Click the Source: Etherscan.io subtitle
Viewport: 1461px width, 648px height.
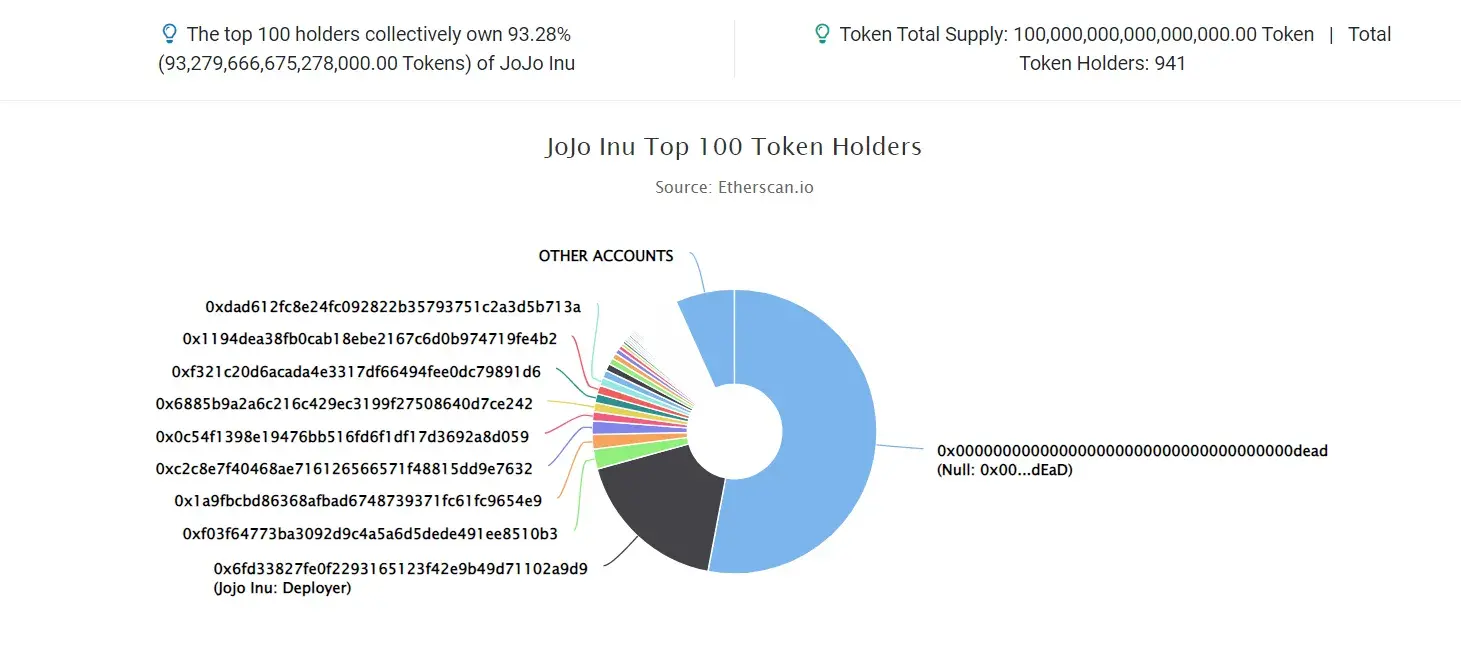point(734,187)
